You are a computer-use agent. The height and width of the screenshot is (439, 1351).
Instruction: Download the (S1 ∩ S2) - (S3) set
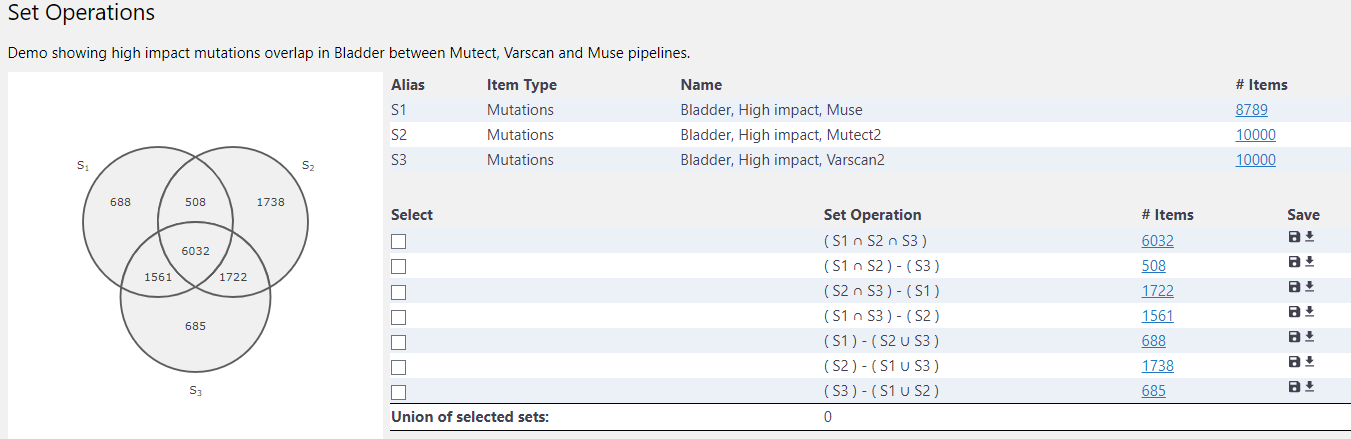(x=1309, y=262)
